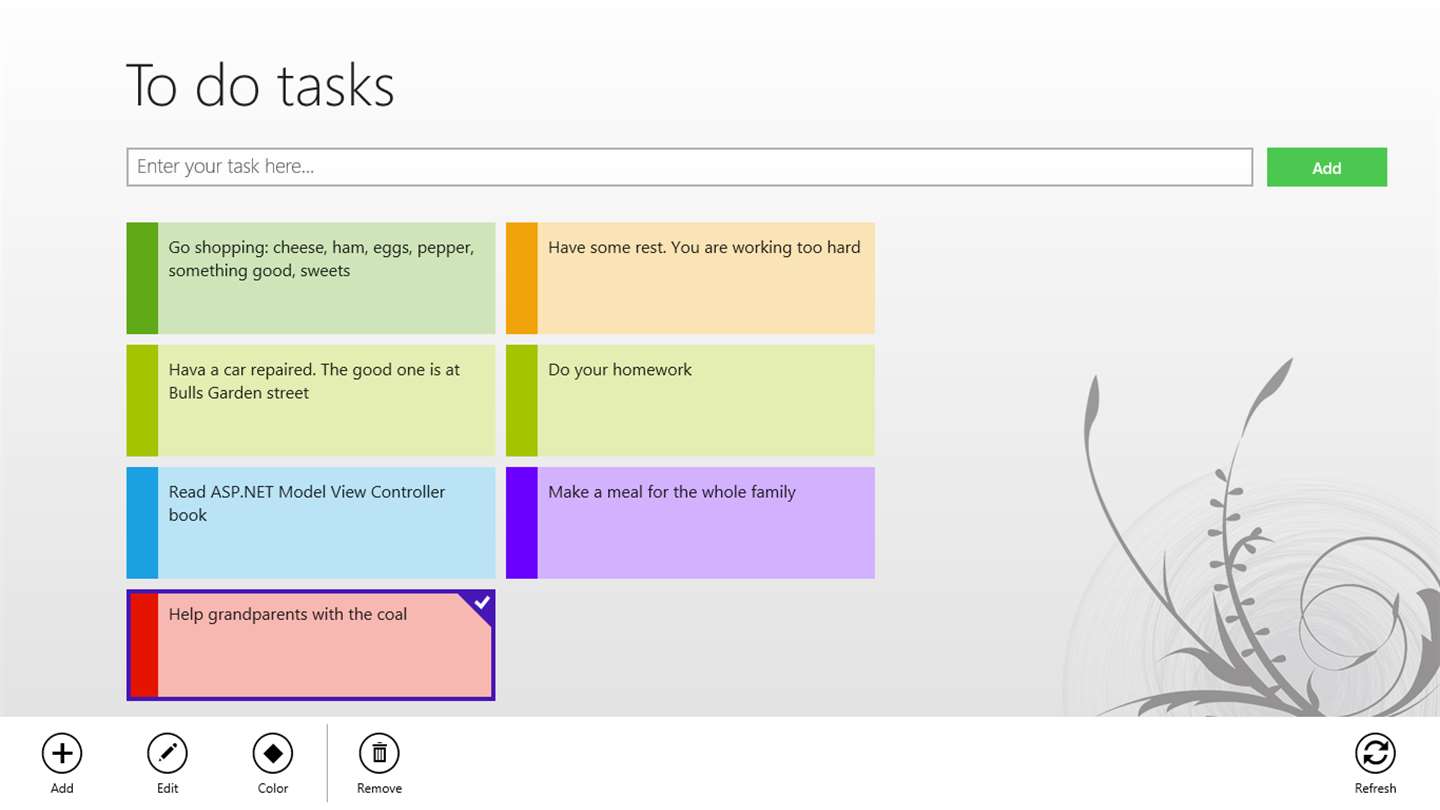The width and height of the screenshot is (1440, 810).
Task: Select the 'Read ASP.NET' book task
Action: pos(326,523)
